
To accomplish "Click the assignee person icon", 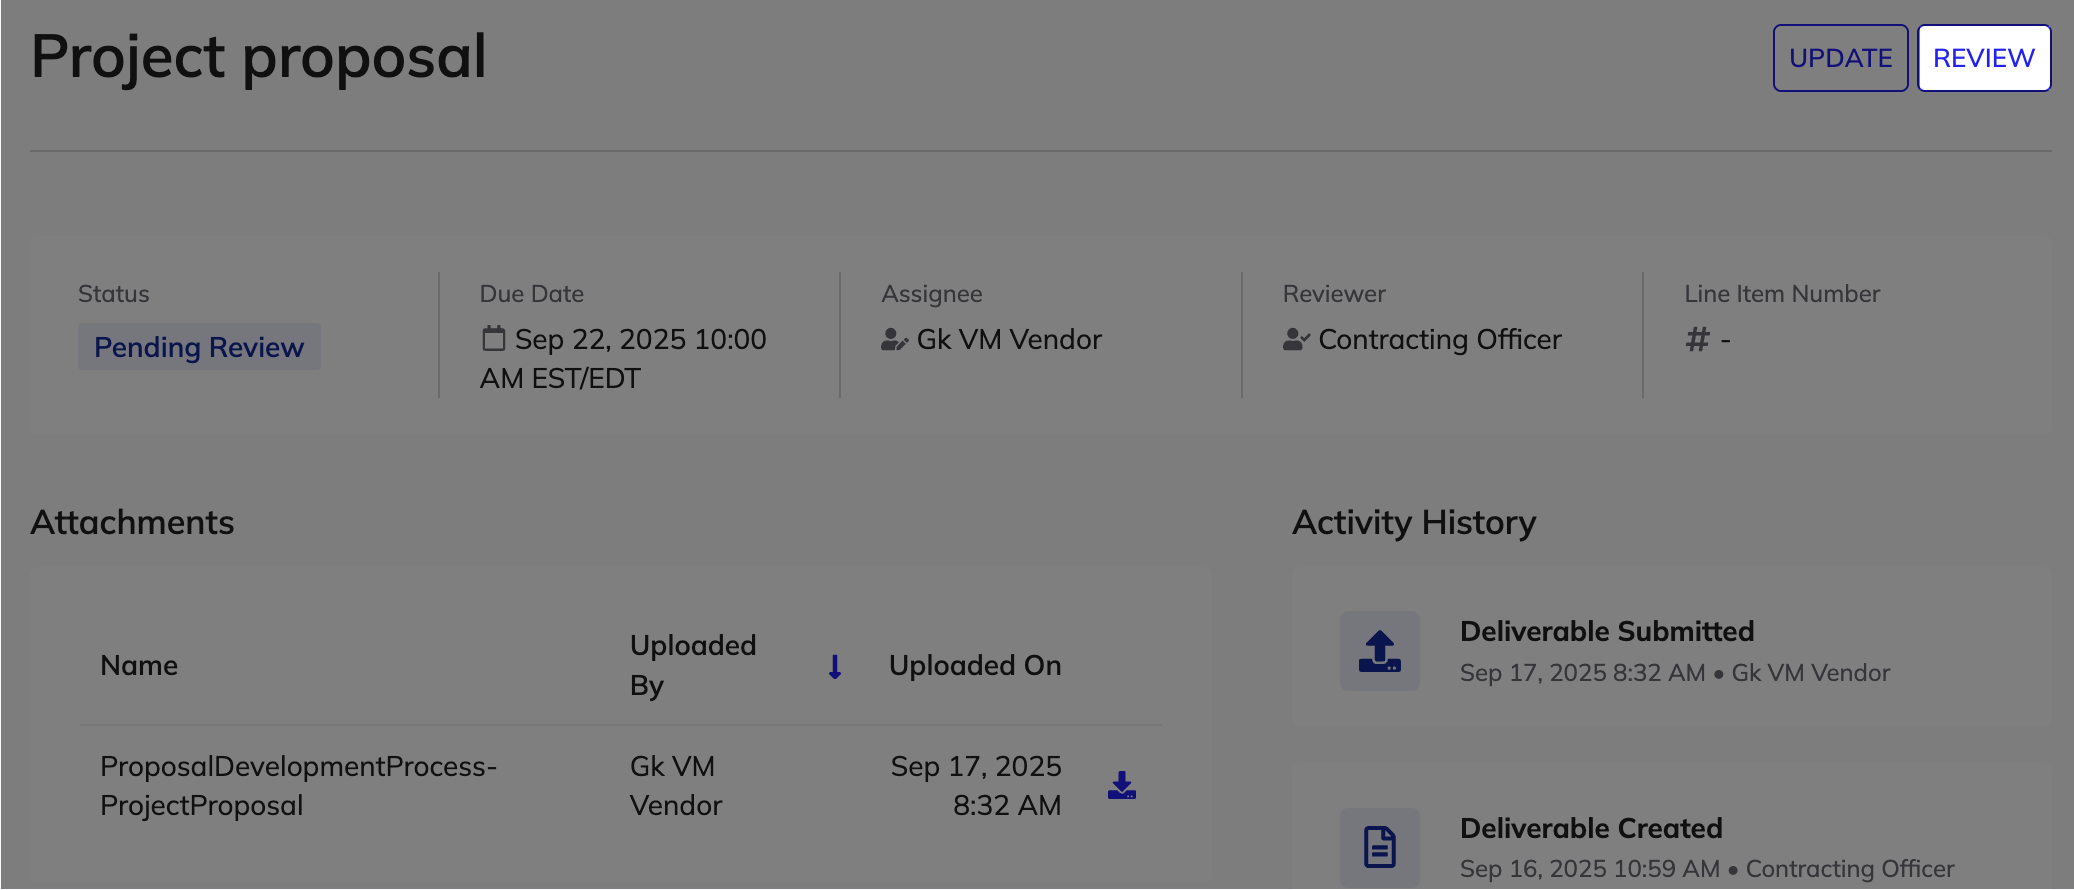I will click(894, 340).
